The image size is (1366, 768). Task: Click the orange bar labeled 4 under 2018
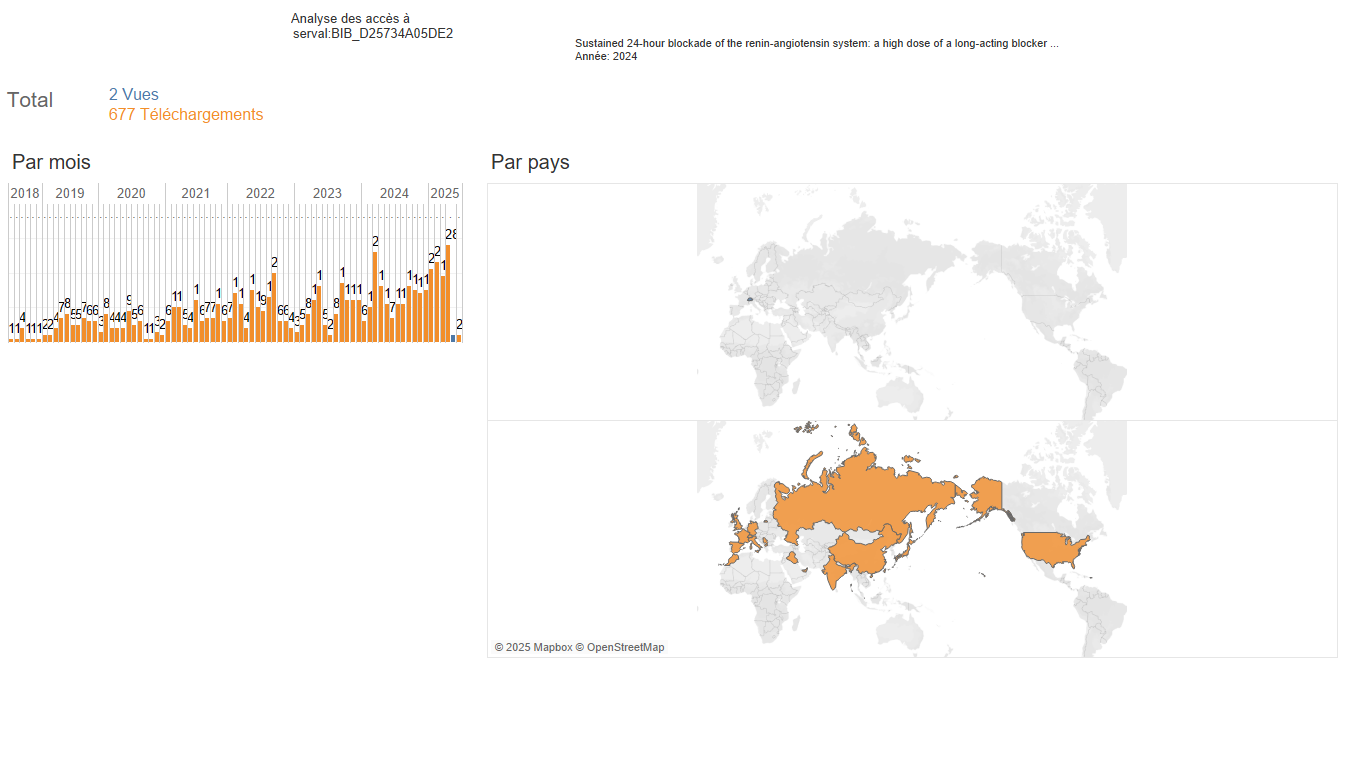[22, 335]
